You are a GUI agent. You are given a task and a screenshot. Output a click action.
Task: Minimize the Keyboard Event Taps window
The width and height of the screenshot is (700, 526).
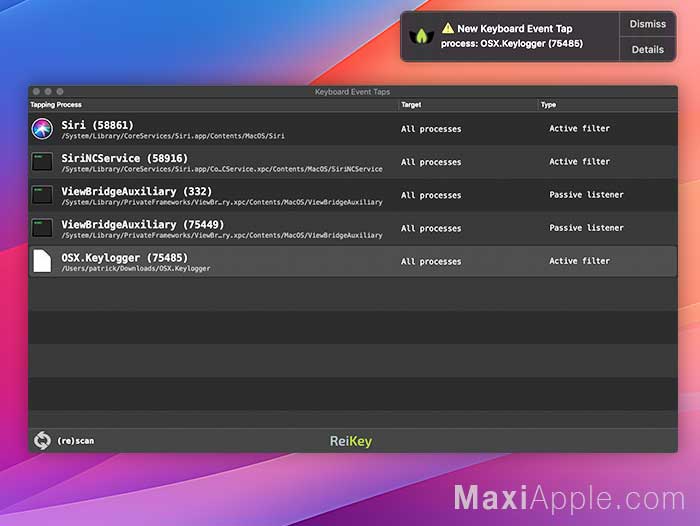pos(48,92)
